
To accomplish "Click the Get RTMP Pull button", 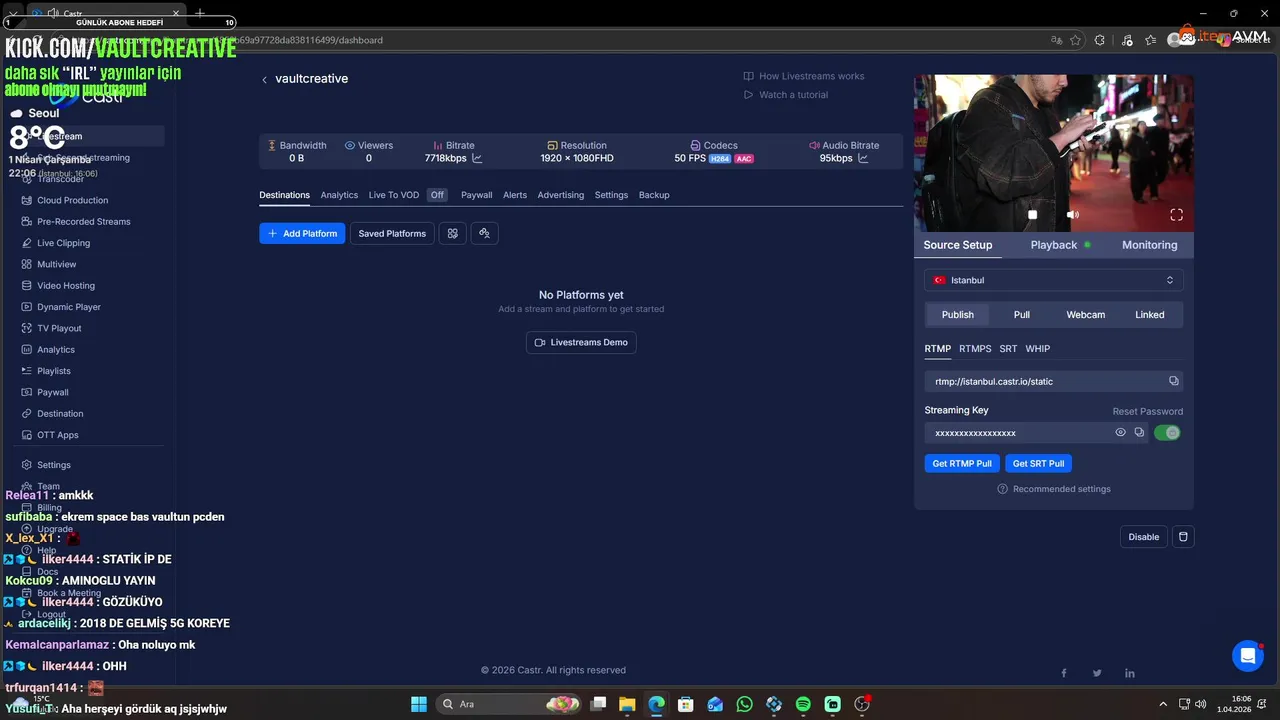I will coord(962,464).
